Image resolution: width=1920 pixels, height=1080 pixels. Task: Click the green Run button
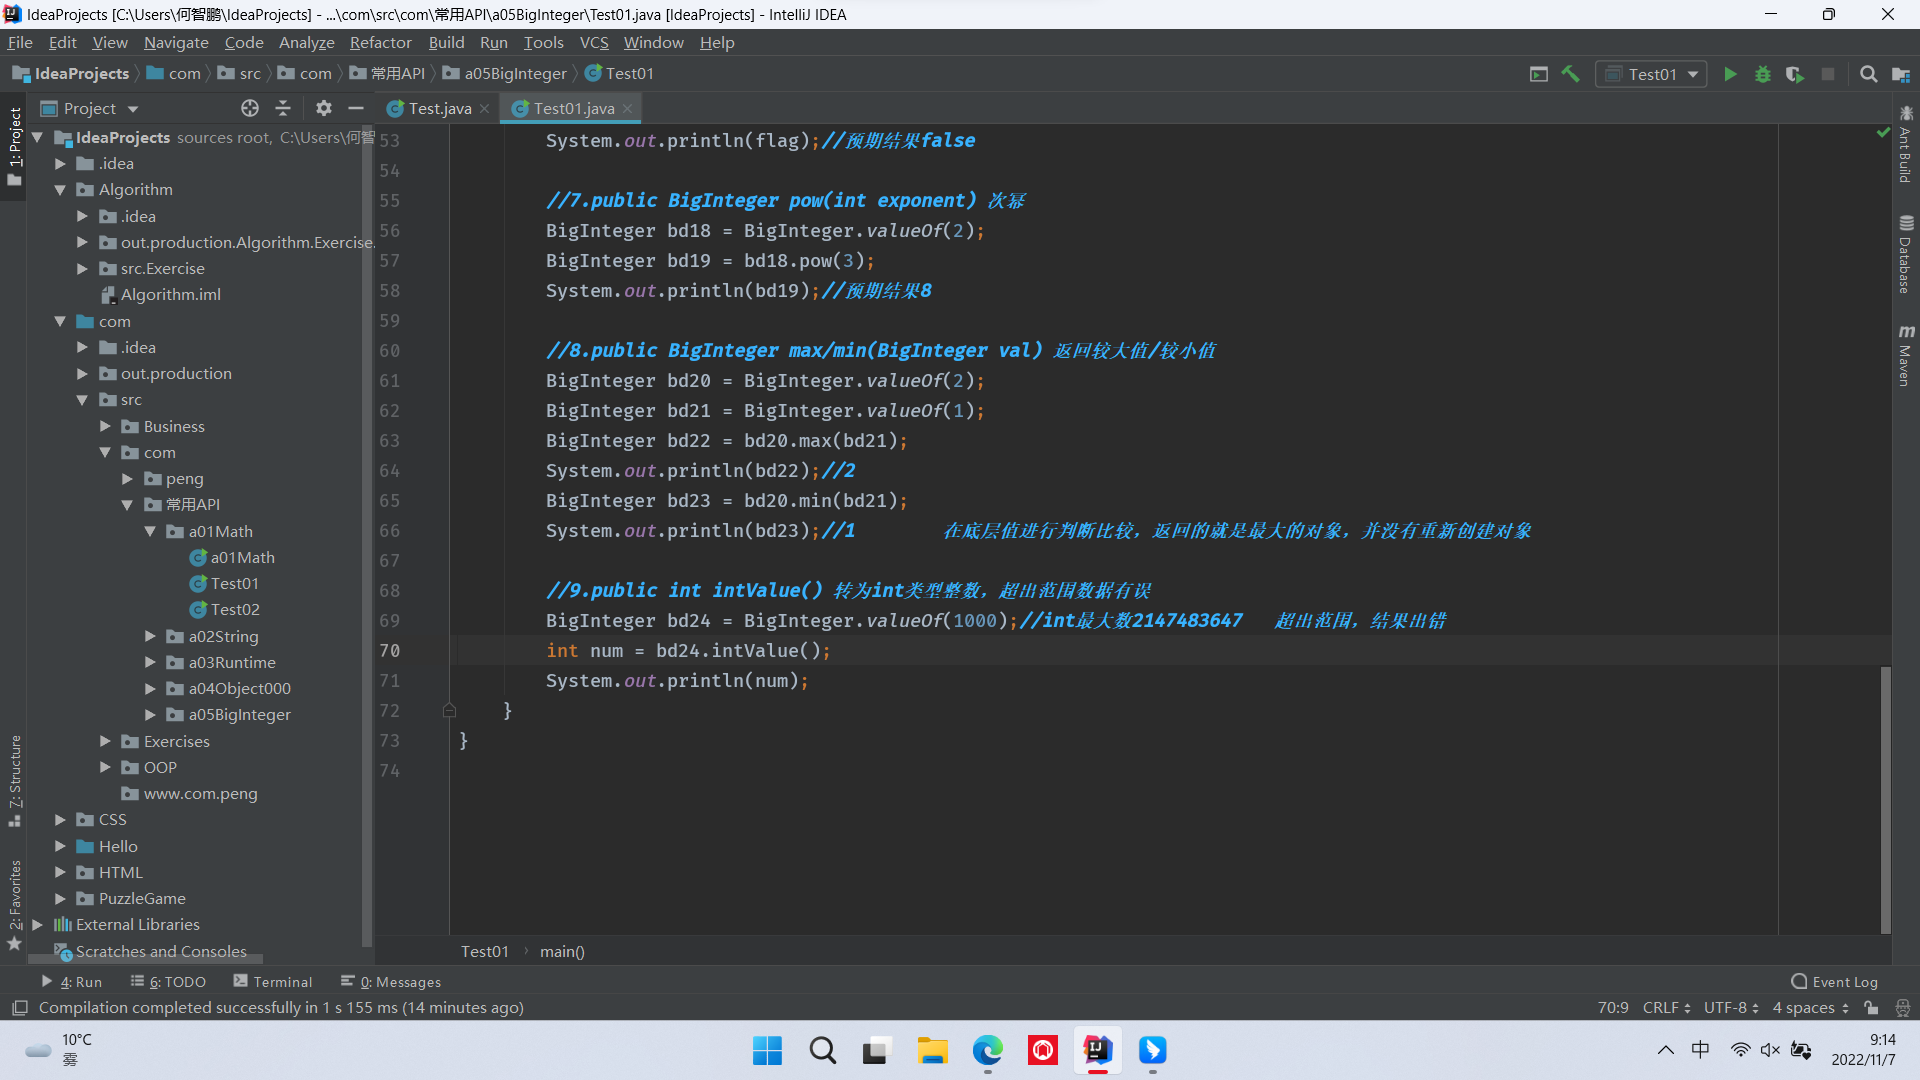point(1730,74)
